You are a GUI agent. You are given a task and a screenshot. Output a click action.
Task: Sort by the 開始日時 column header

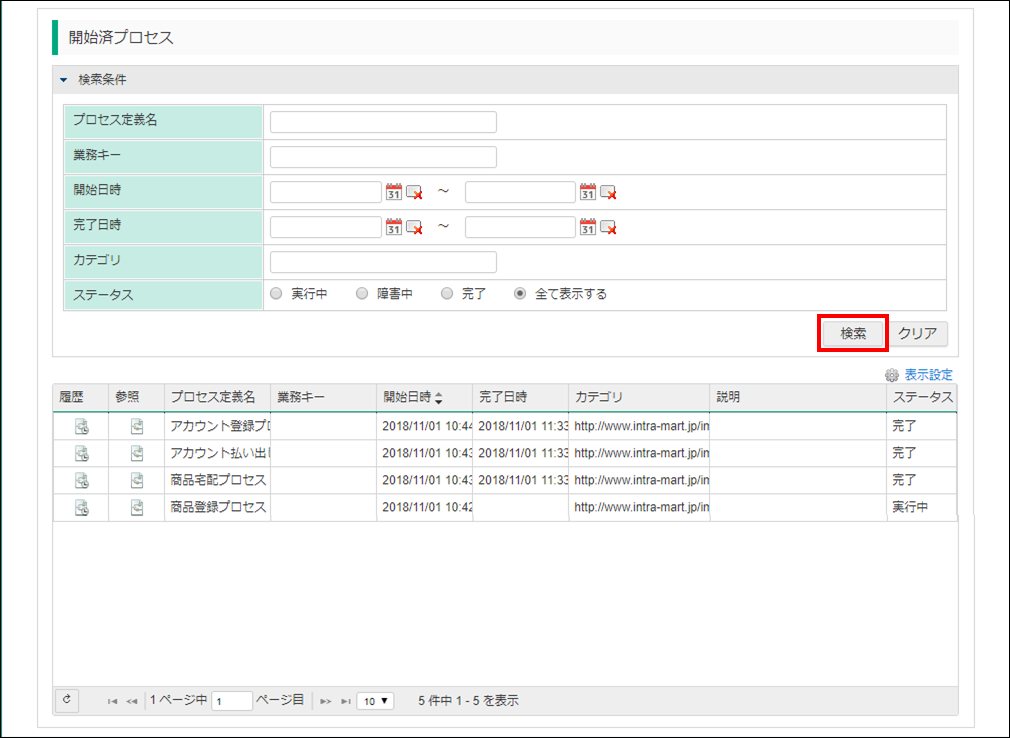(412, 397)
